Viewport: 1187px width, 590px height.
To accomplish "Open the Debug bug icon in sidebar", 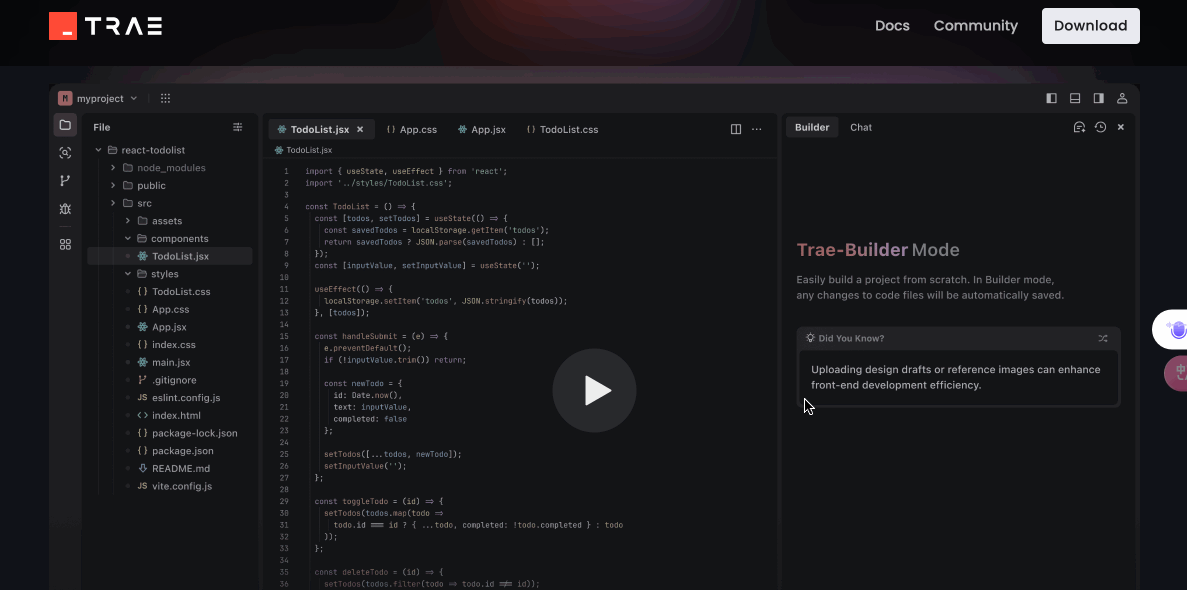I will 65,208.
